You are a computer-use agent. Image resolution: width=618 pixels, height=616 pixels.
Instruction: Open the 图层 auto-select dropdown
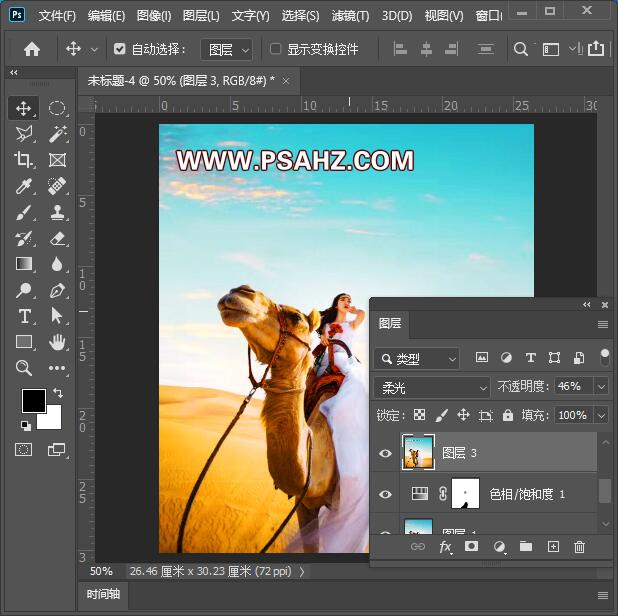tap(227, 50)
